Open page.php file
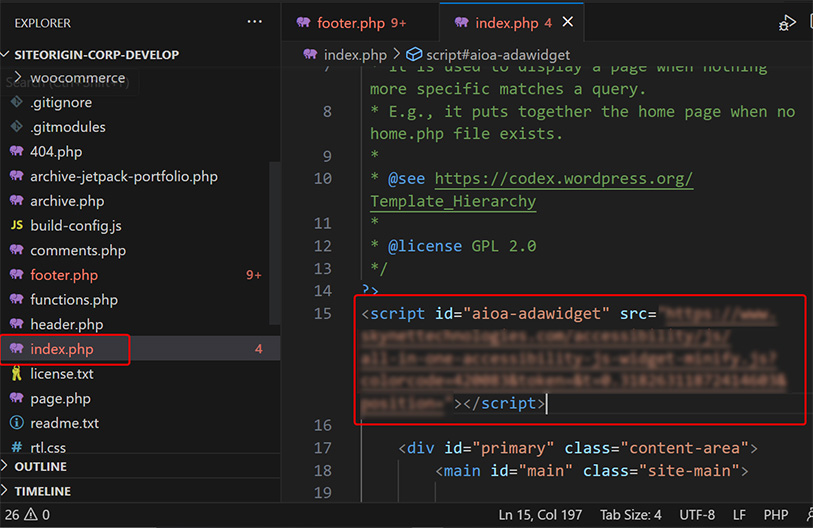The height and width of the screenshot is (528, 813). pos(60,399)
